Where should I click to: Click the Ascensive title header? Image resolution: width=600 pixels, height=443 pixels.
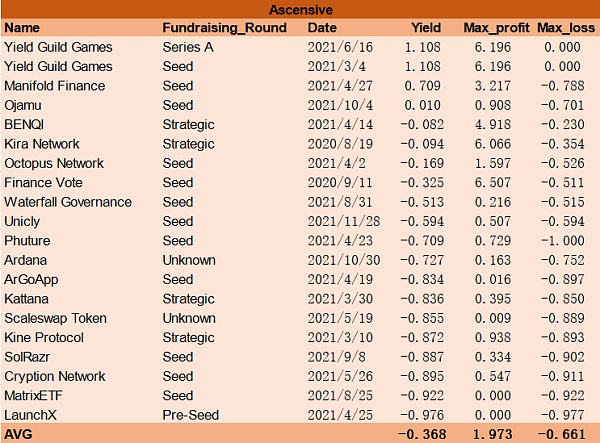point(301,10)
